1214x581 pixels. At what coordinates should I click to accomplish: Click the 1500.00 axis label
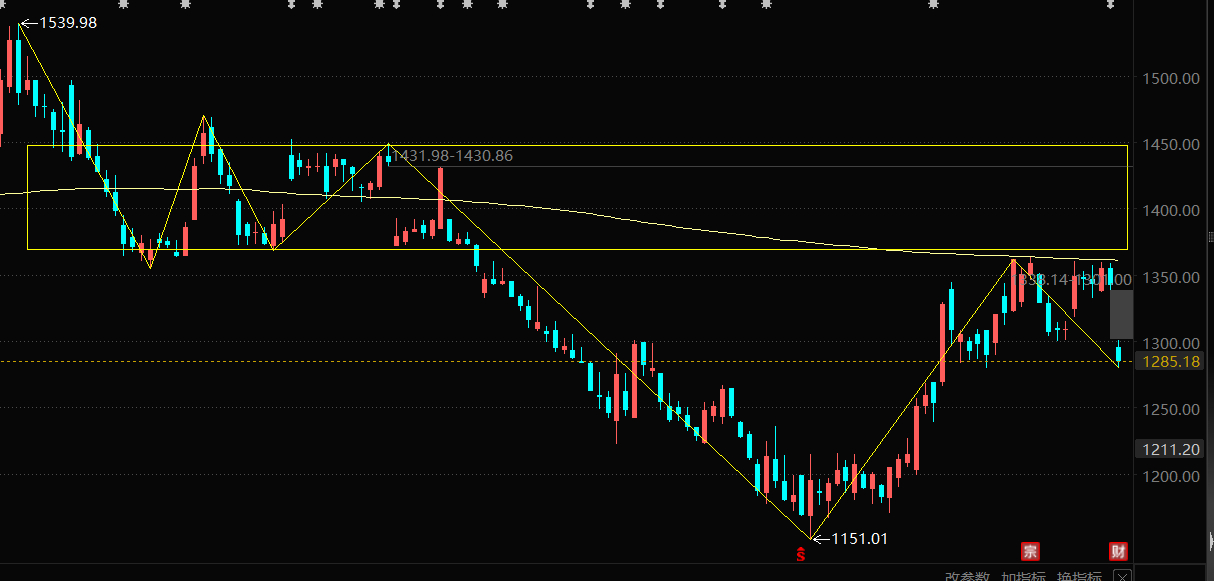pos(1170,78)
